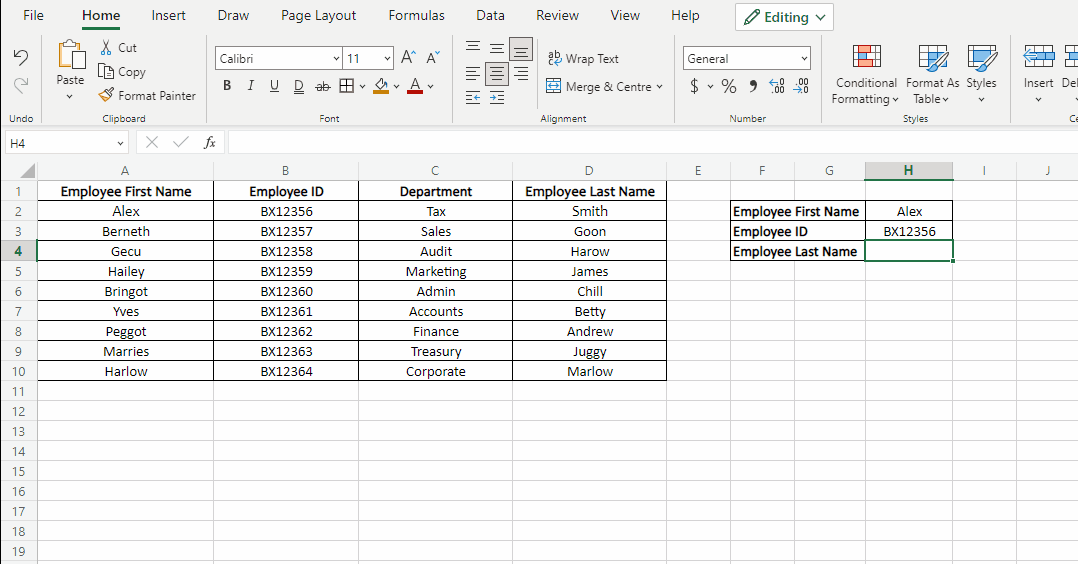Select column H header
Image resolution: width=1078 pixels, height=564 pixels.
click(908, 171)
